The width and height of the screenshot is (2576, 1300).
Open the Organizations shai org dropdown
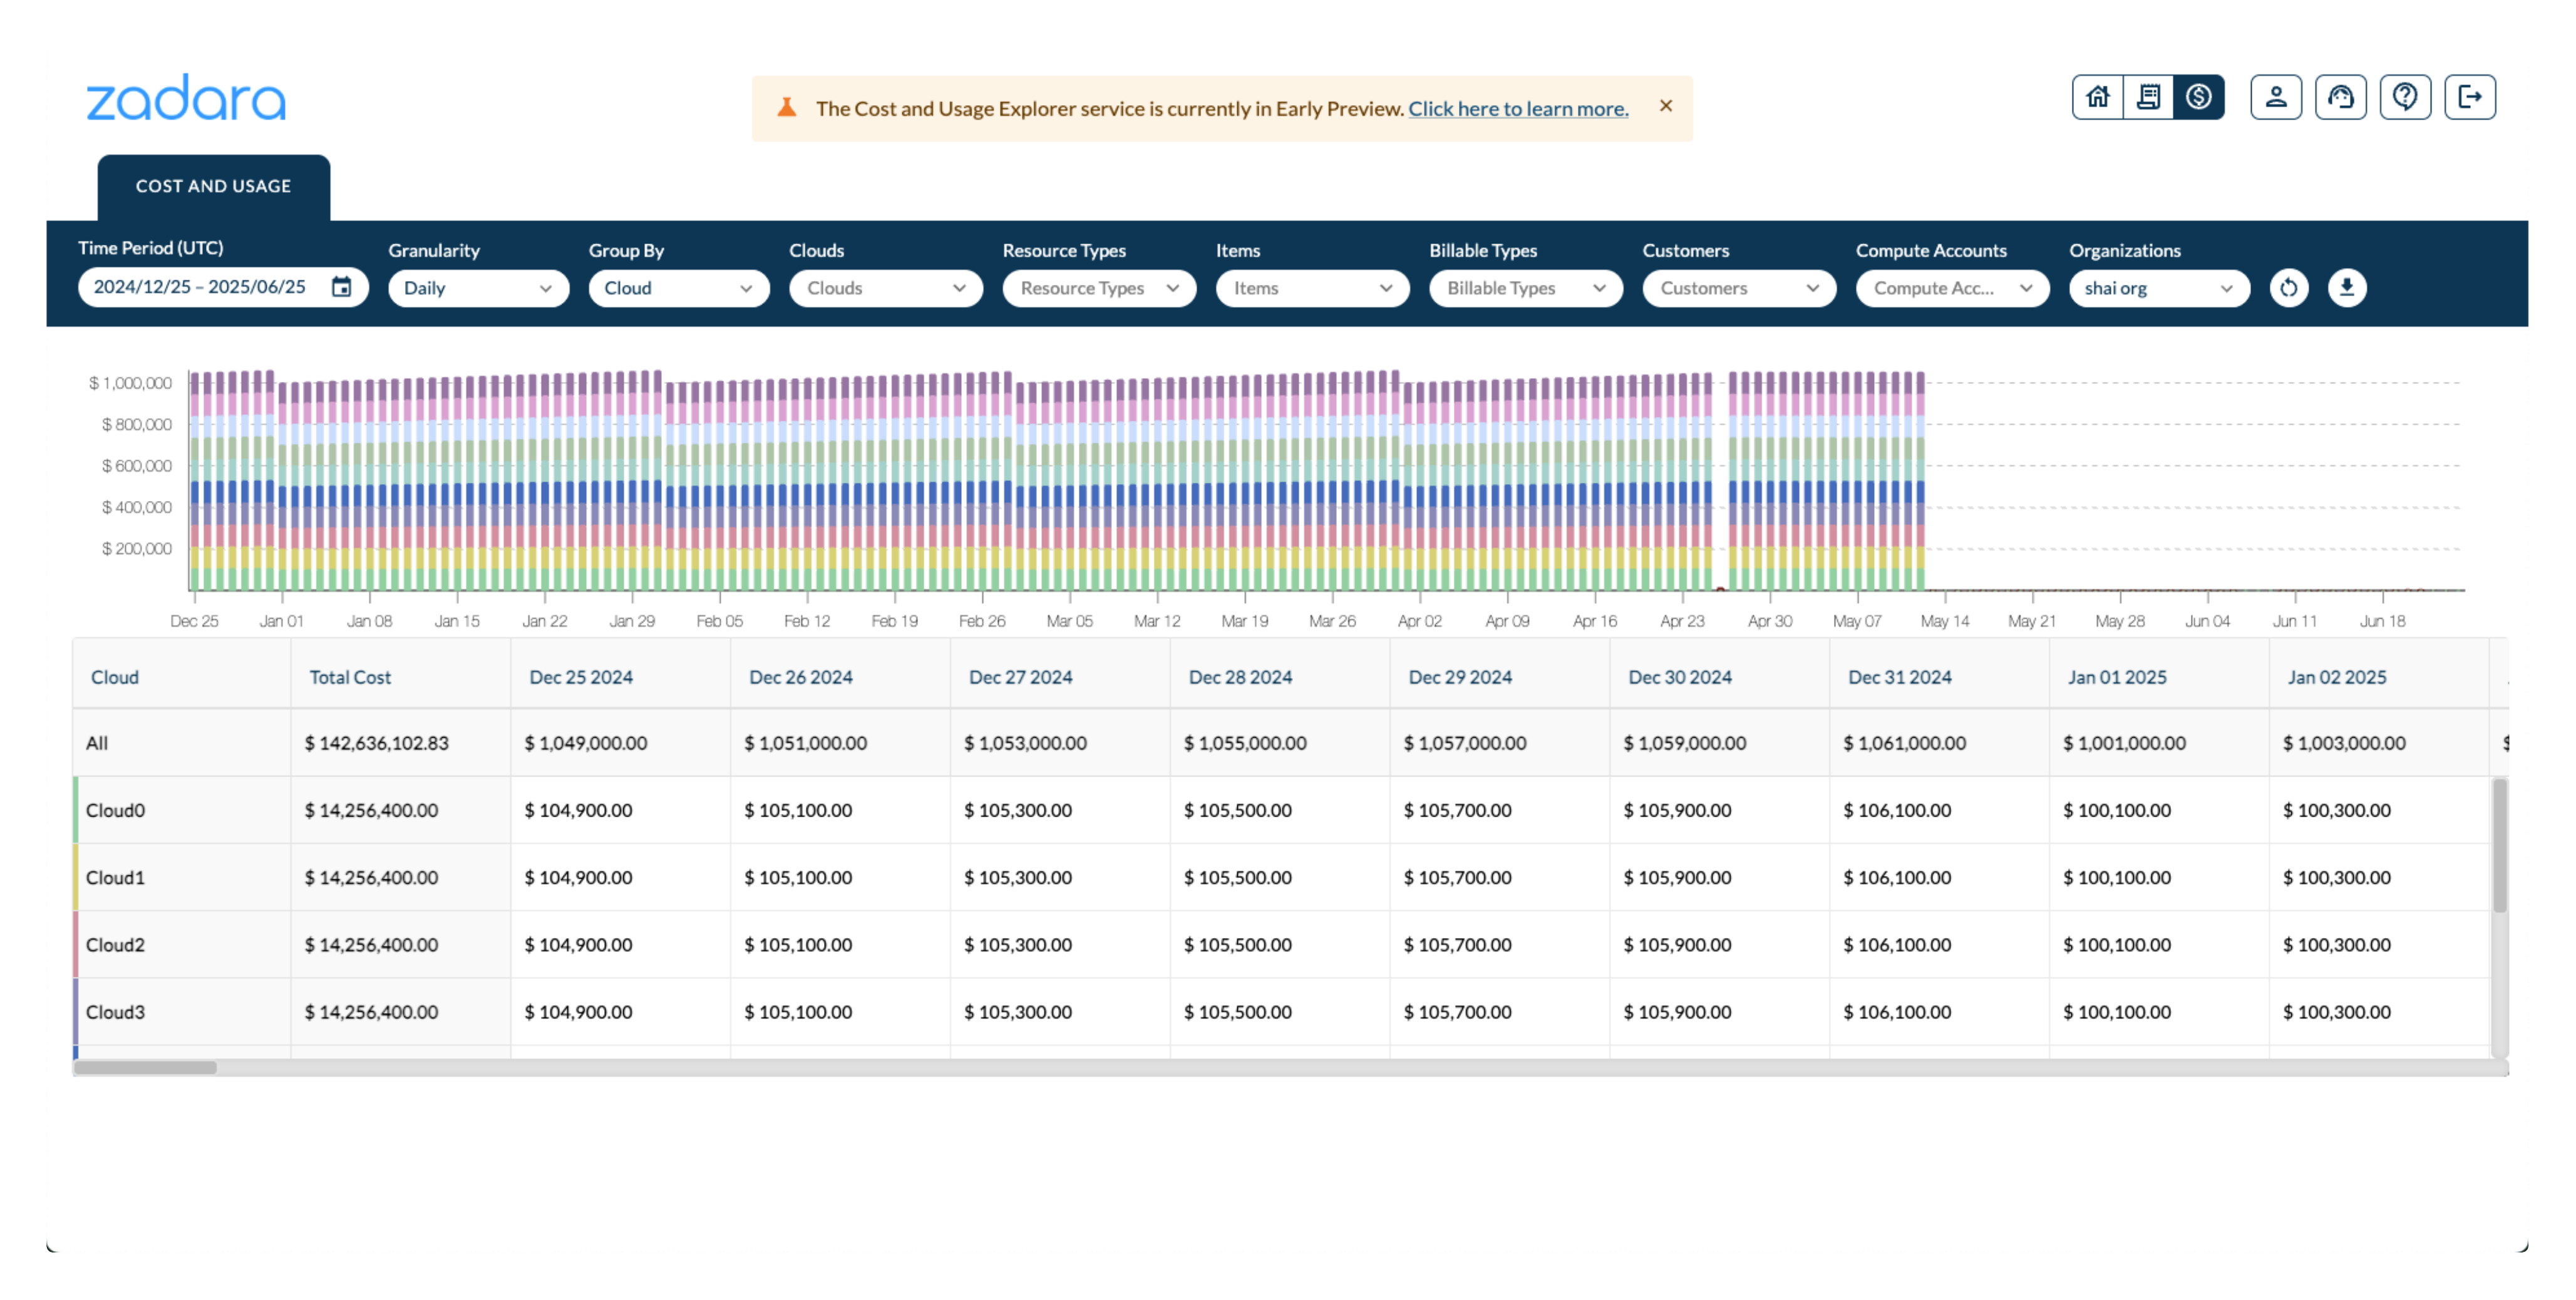point(2158,288)
